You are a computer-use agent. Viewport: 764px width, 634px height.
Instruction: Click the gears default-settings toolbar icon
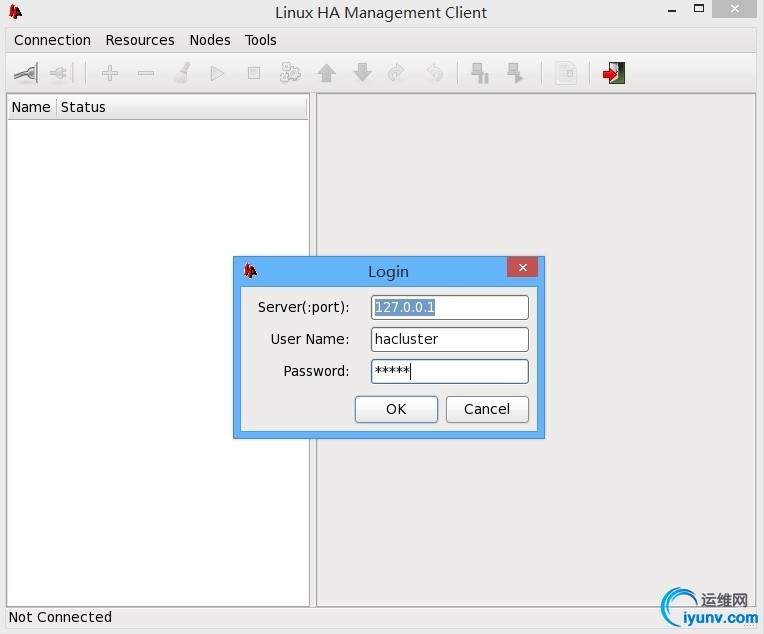tap(290, 73)
